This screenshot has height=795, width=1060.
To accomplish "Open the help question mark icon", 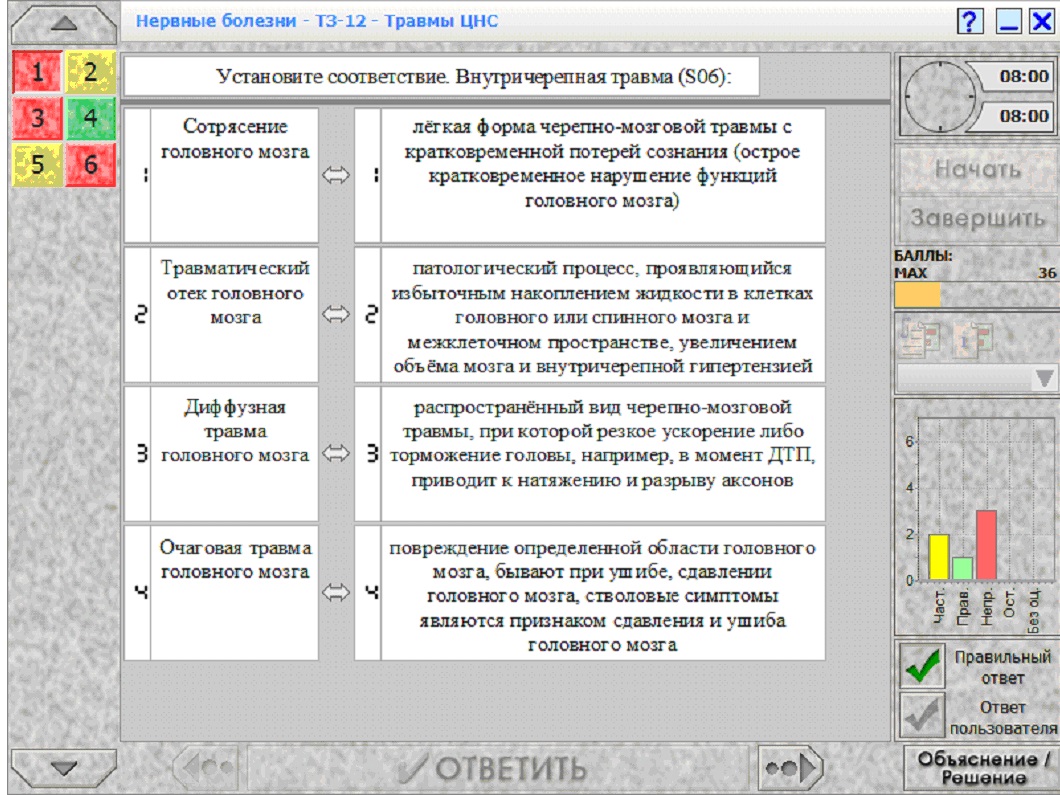I will 969,22.
